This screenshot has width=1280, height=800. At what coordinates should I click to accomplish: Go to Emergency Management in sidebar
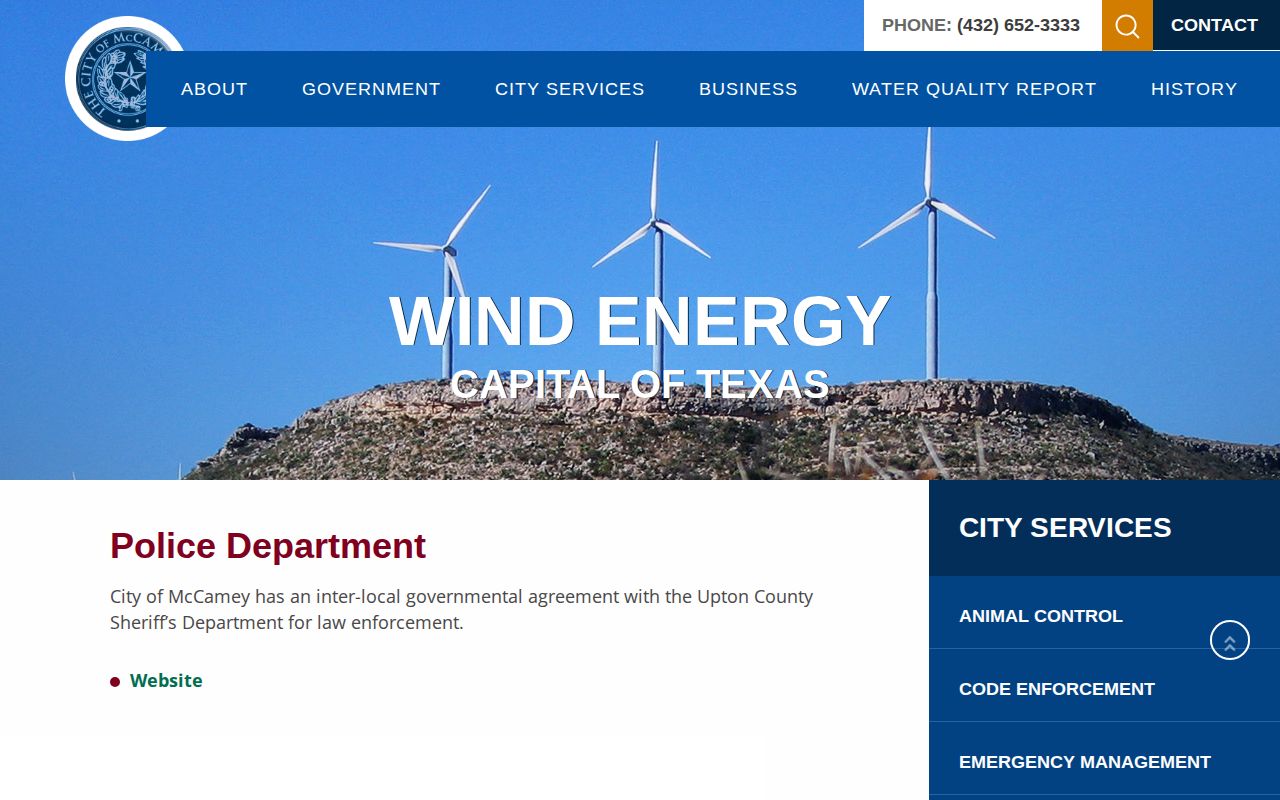tap(1104, 762)
